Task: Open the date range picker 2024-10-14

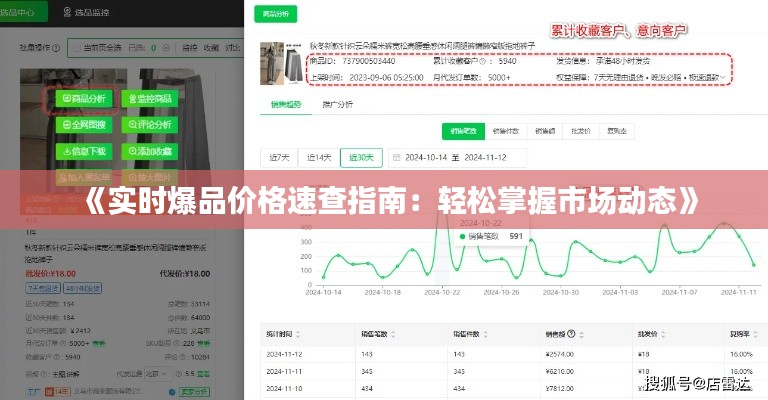Action: 425,158
